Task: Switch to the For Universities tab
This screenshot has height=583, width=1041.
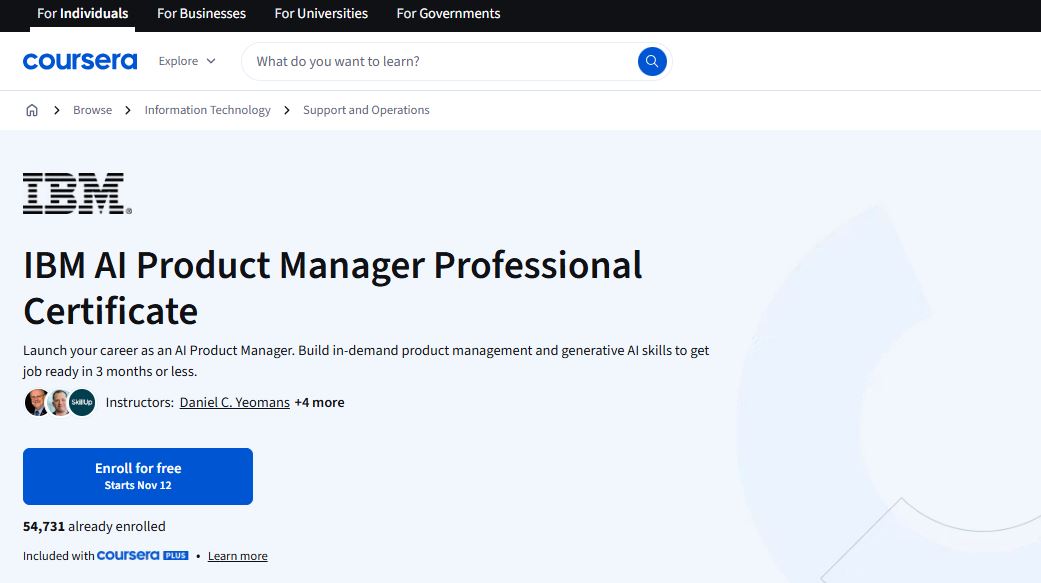Action: (320, 14)
